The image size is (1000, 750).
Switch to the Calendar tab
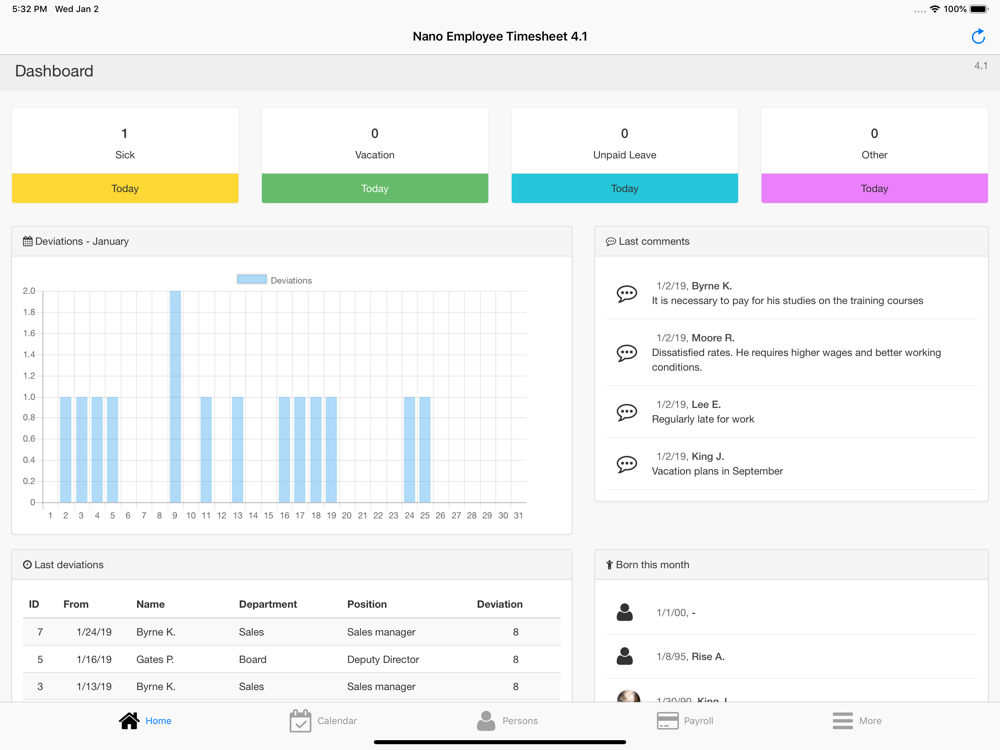[x=323, y=721]
